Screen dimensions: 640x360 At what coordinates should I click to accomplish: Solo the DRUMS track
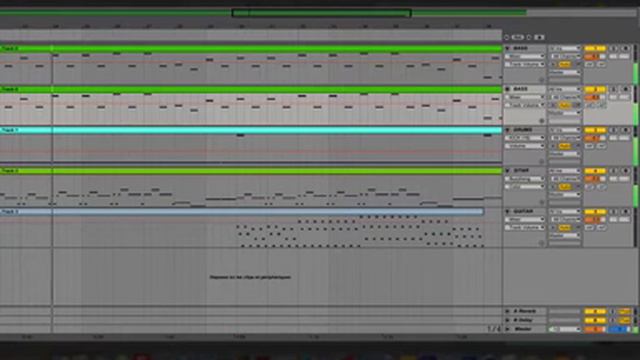click(x=613, y=130)
